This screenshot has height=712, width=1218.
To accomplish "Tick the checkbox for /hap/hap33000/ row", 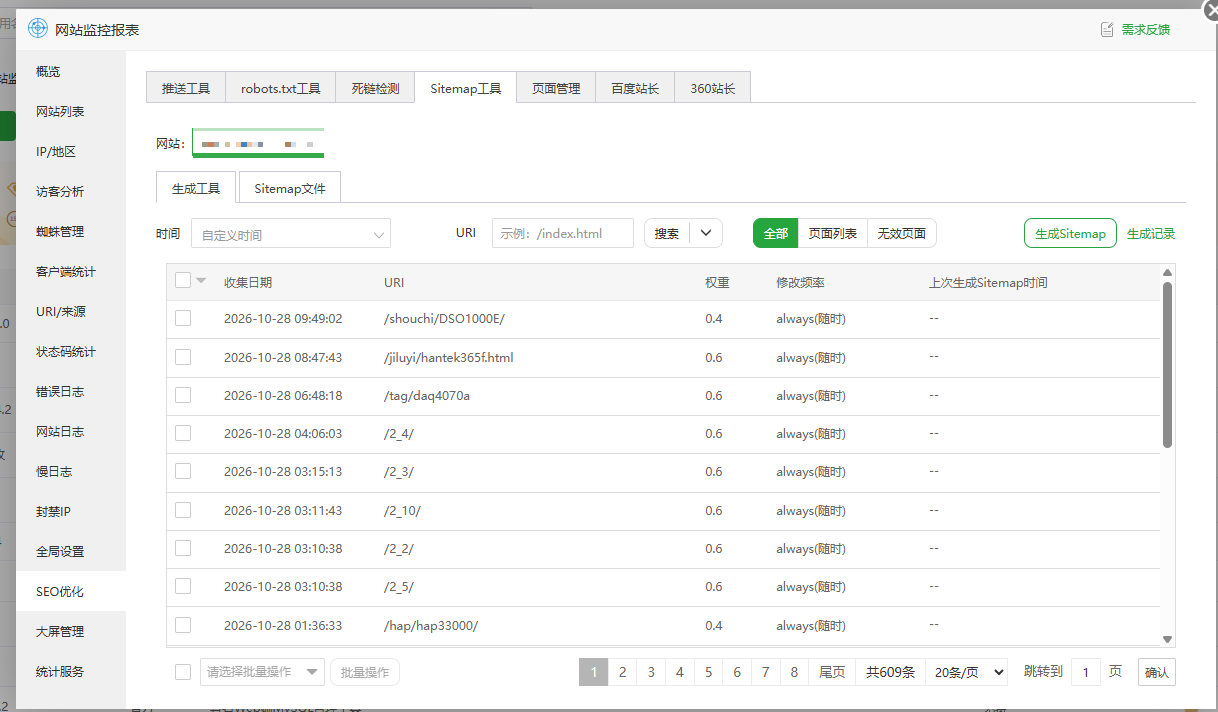I will (x=183, y=625).
